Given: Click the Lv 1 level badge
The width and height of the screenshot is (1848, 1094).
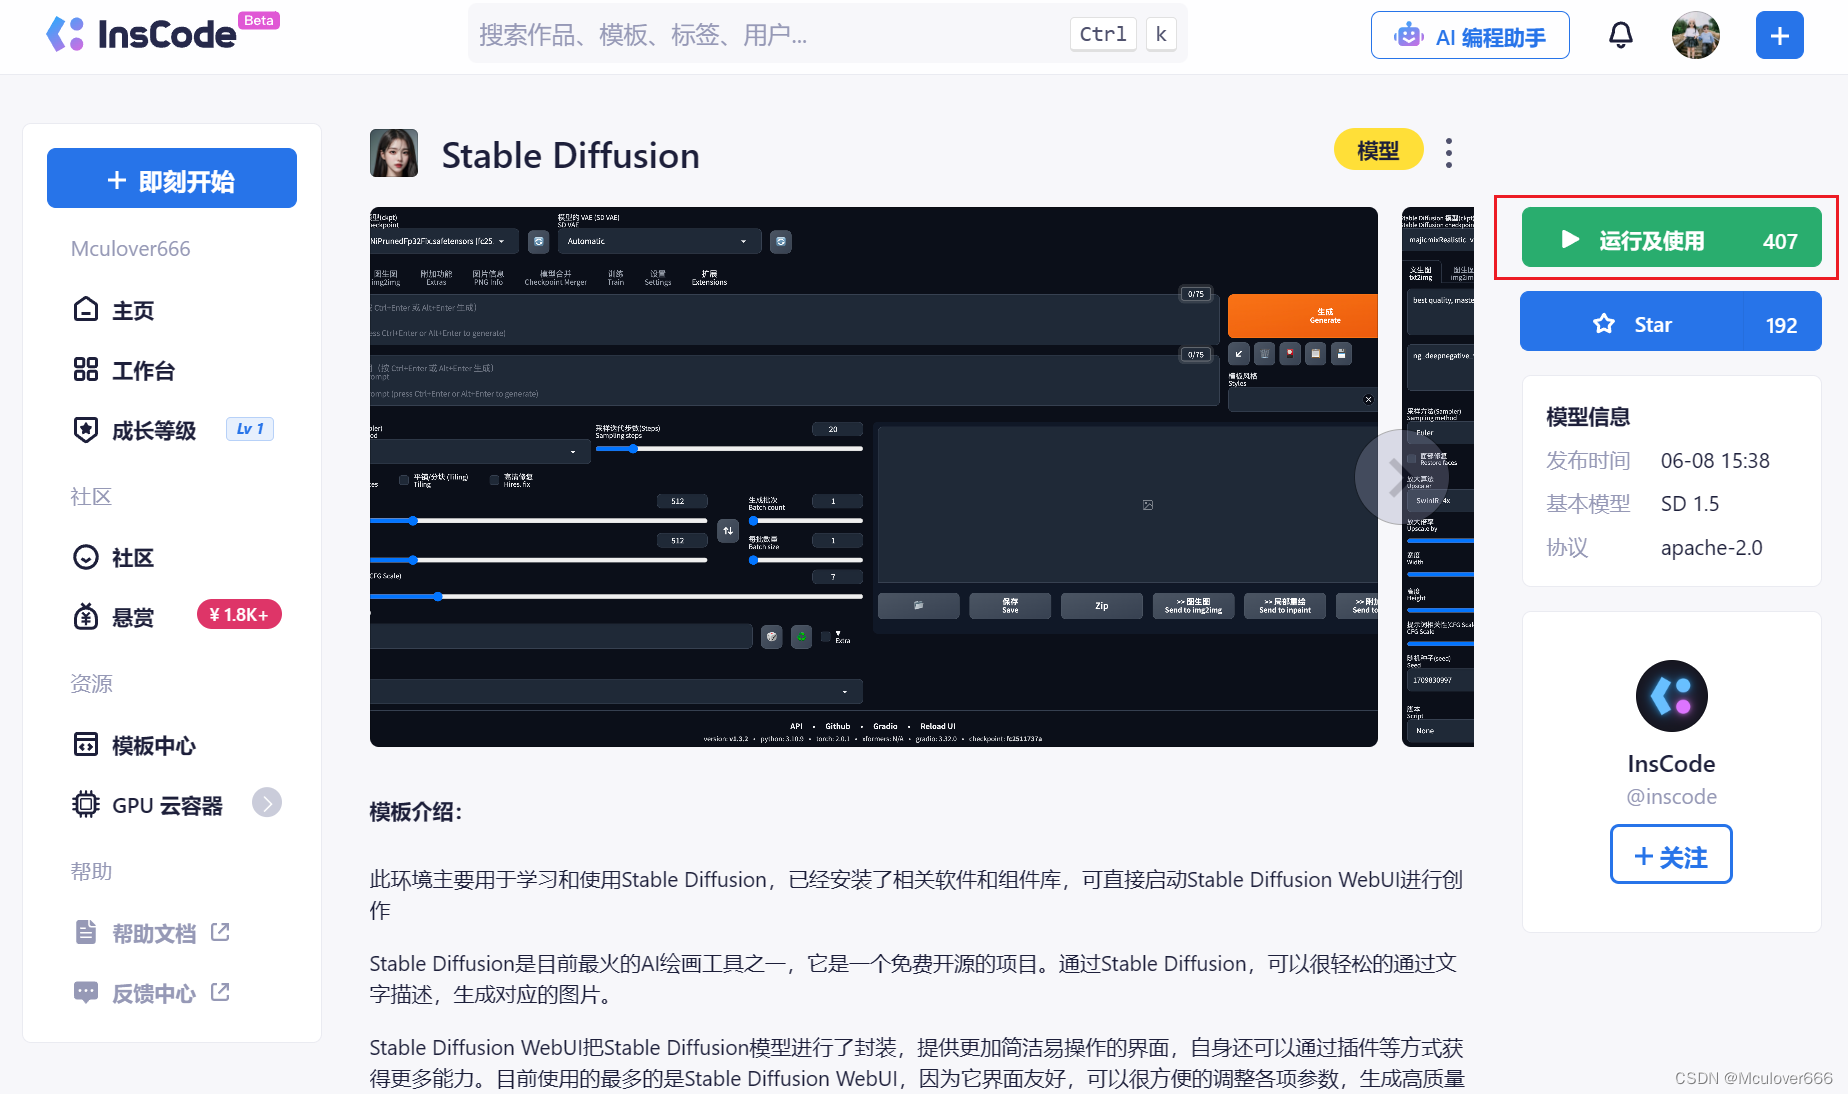Looking at the screenshot, I should coord(250,429).
